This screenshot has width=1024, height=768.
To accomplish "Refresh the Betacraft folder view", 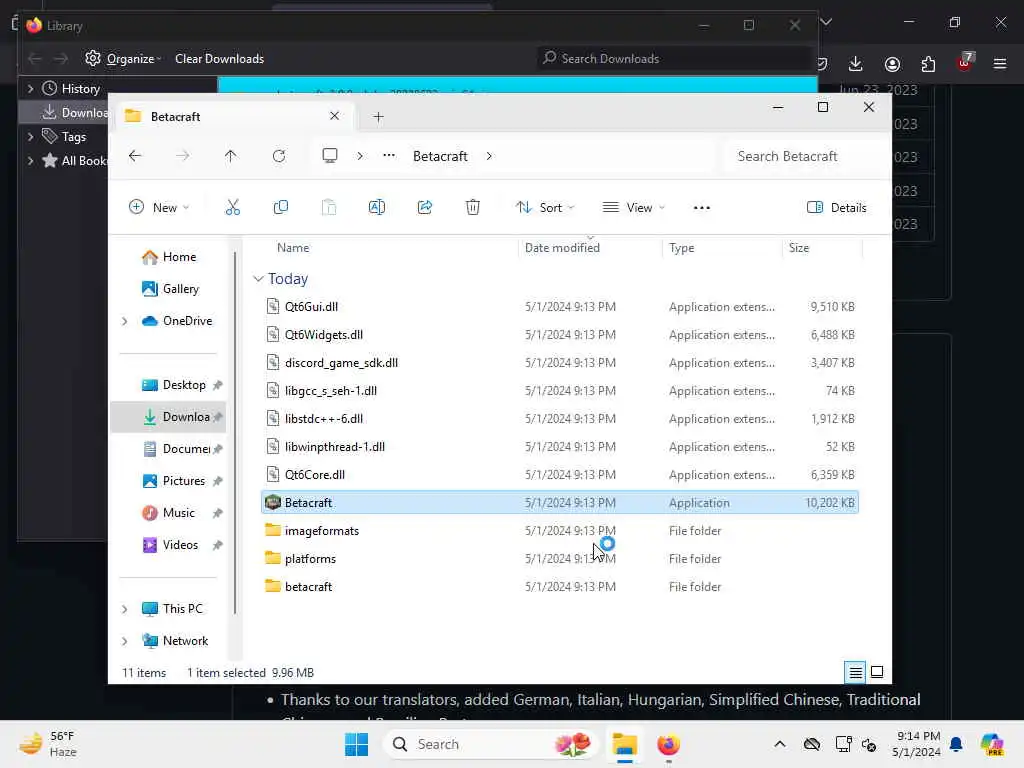I will pyautogui.click(x=279, y=156).
